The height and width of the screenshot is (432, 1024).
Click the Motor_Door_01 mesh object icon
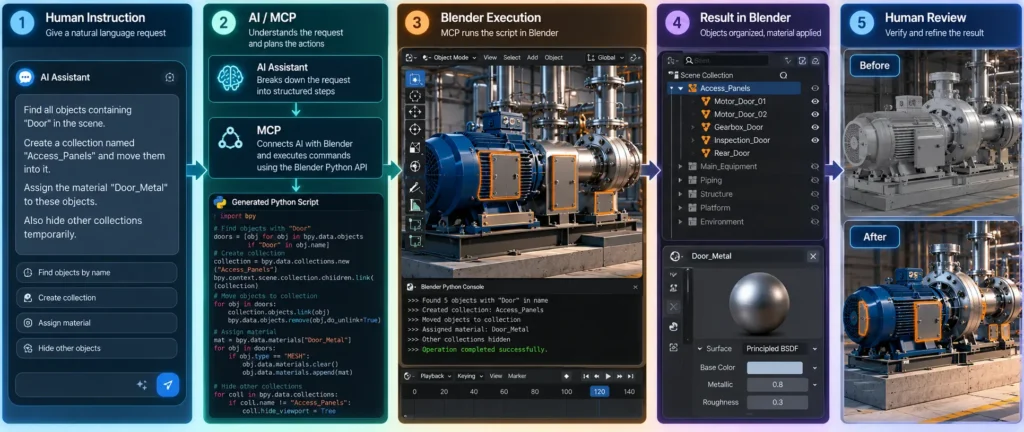(706, 101)
